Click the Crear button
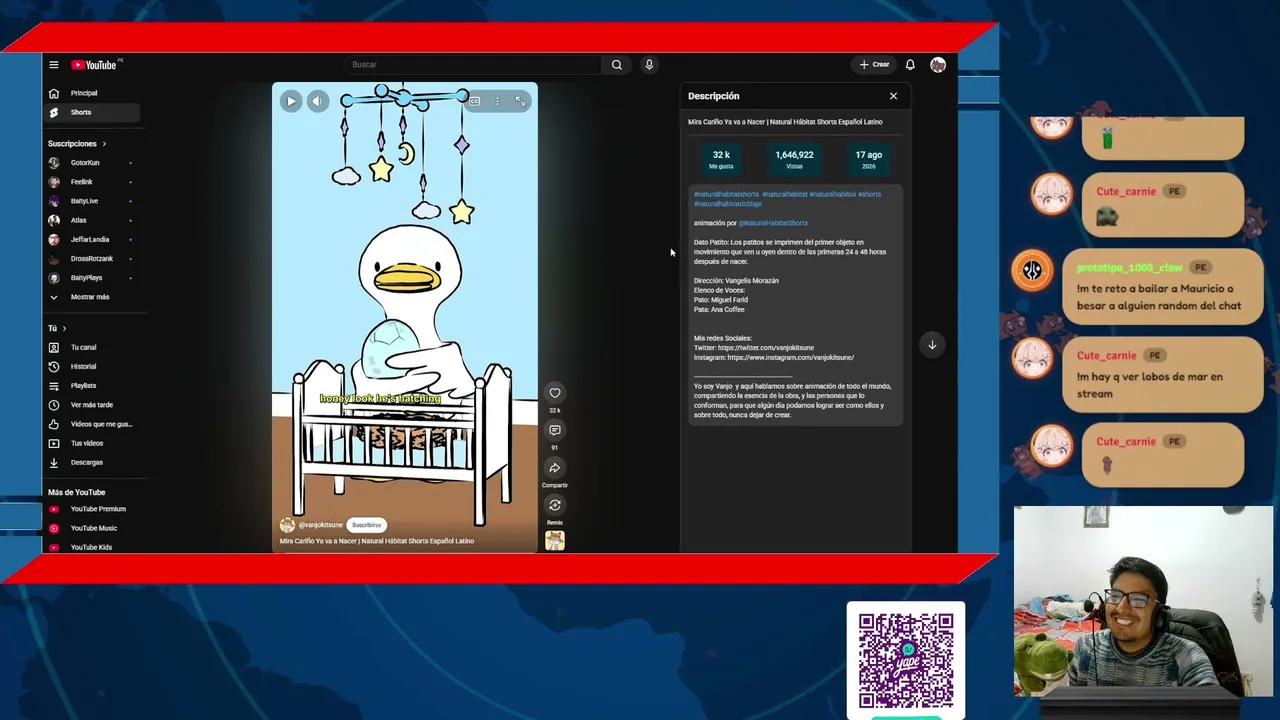 874,65
